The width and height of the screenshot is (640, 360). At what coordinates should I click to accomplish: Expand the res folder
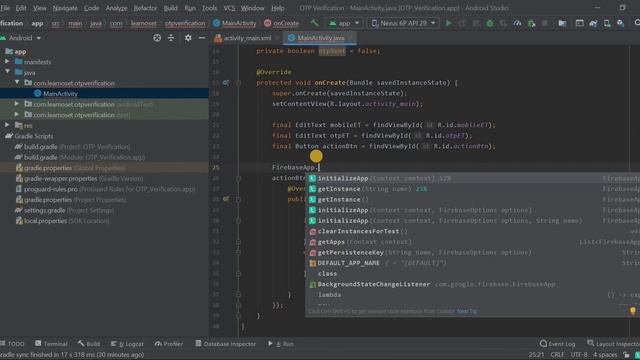[x=7, y=125]
